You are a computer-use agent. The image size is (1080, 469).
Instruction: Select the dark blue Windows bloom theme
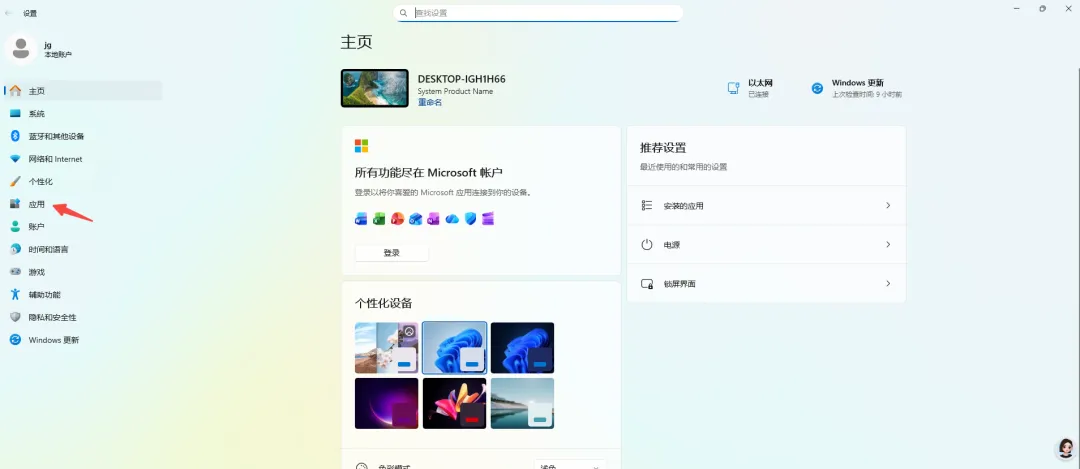click(522, 348)
